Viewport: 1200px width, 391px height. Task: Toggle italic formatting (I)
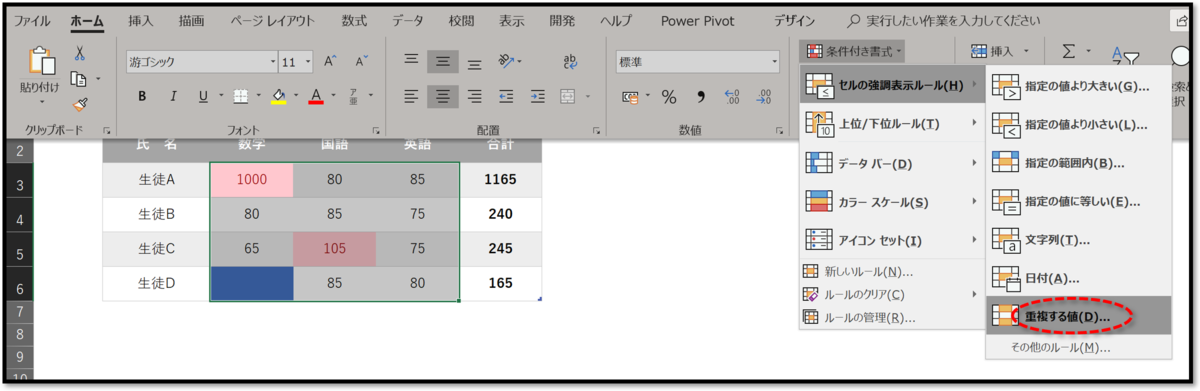(173, 97)
